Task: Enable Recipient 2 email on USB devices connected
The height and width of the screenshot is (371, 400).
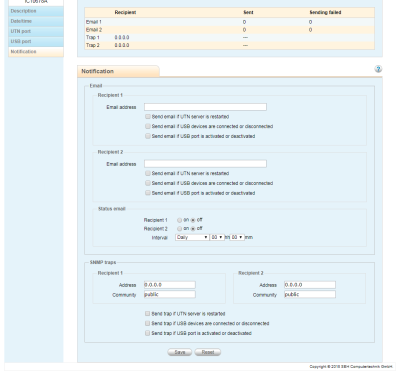Action: pos(148,183)
